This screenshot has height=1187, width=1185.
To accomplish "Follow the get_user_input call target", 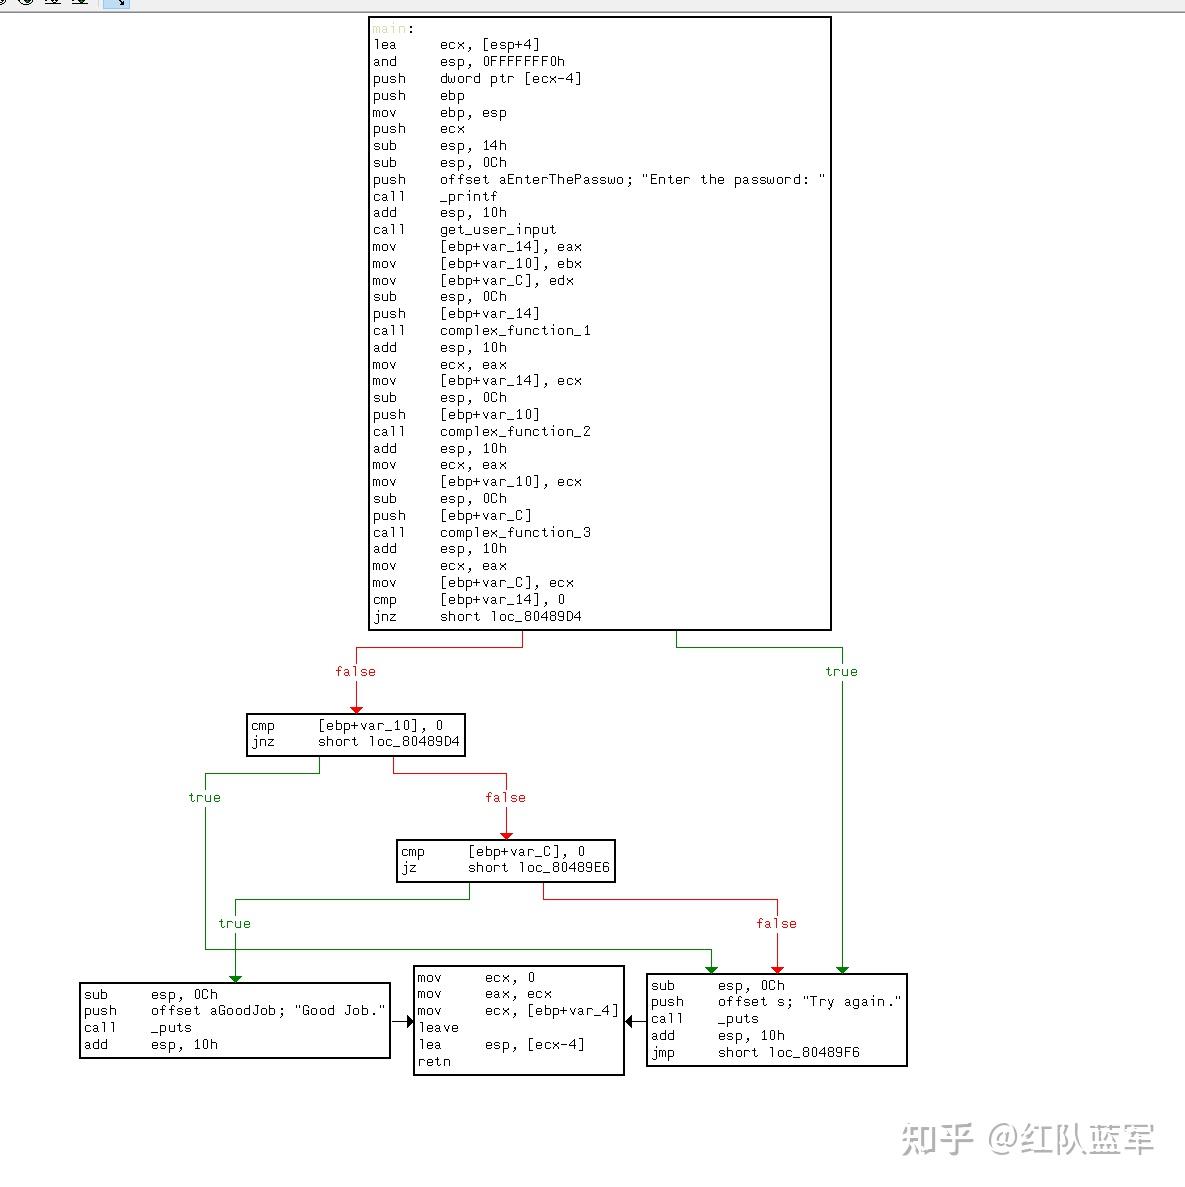I will 498,229.
